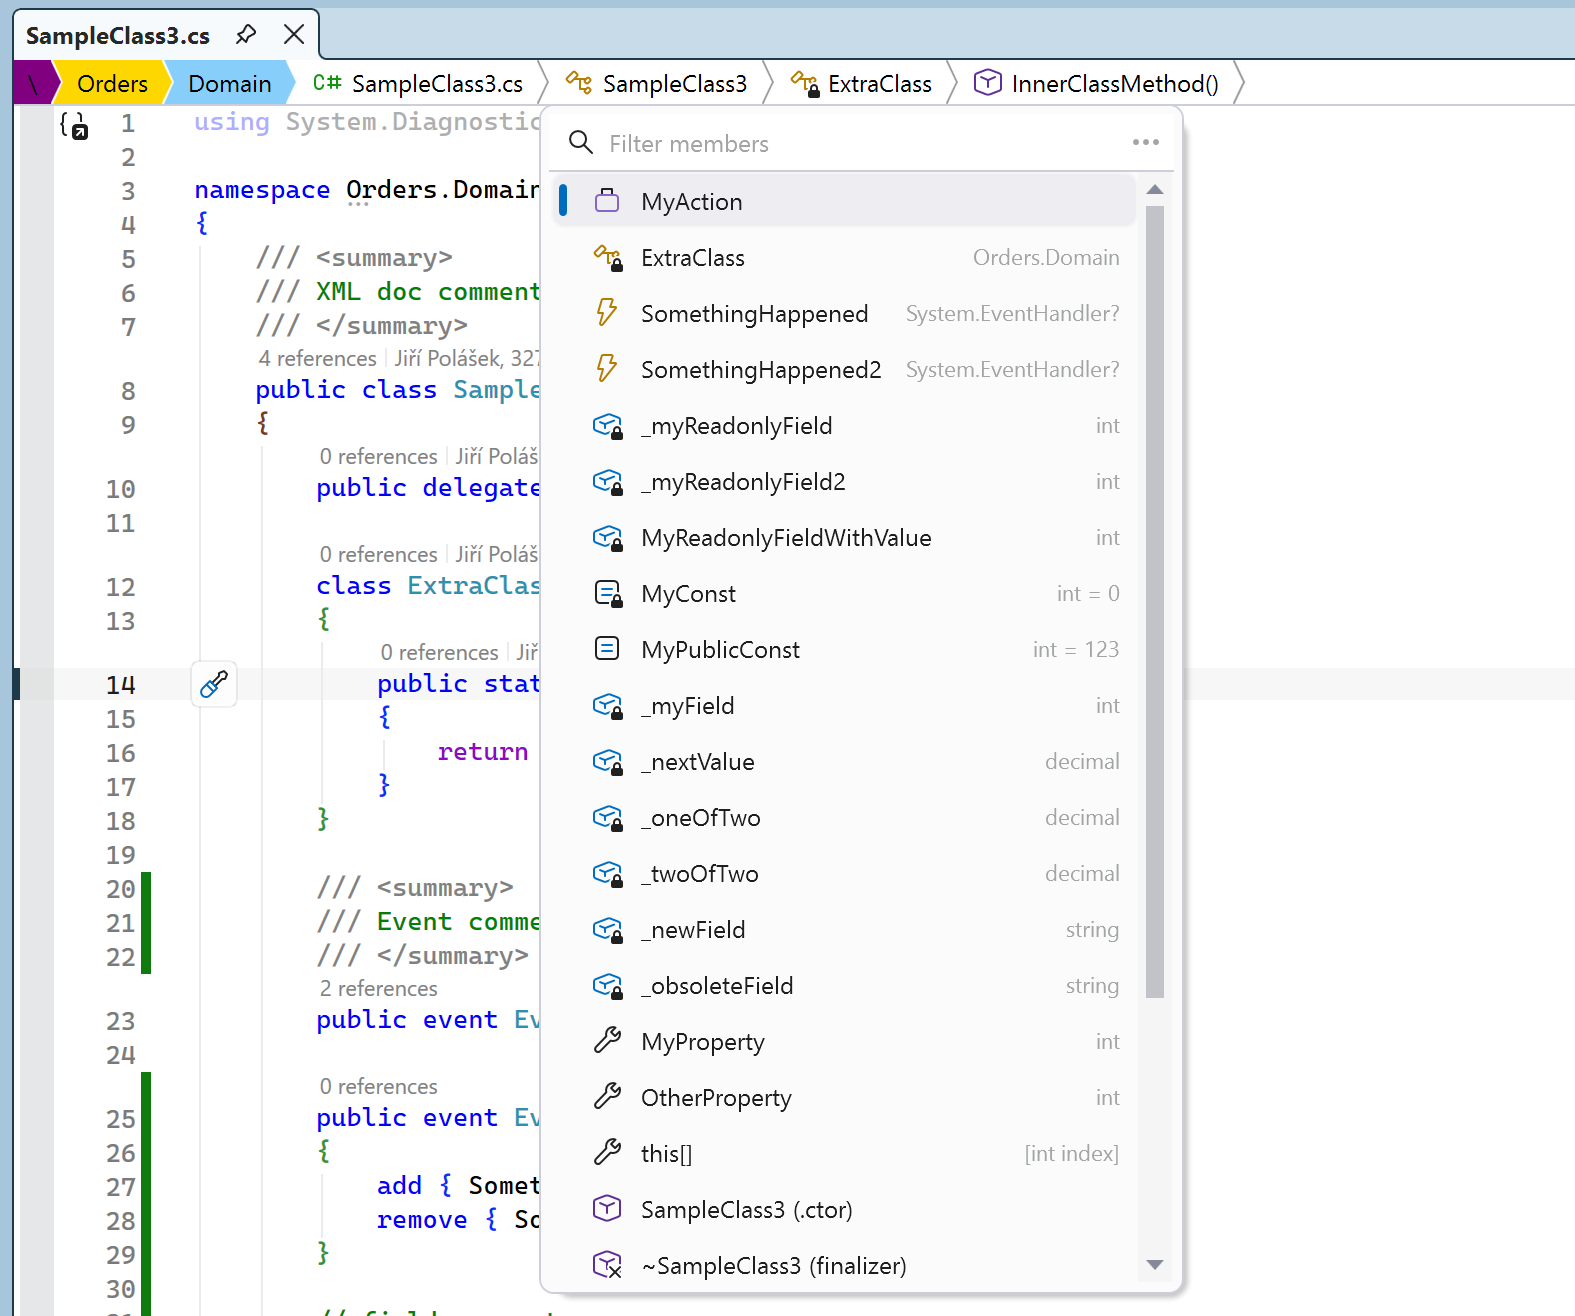This screenshot has width=1575, height=1316.
Task: Go to MyReadonlyFieldWithValue member
Action: tap(844, 538)
